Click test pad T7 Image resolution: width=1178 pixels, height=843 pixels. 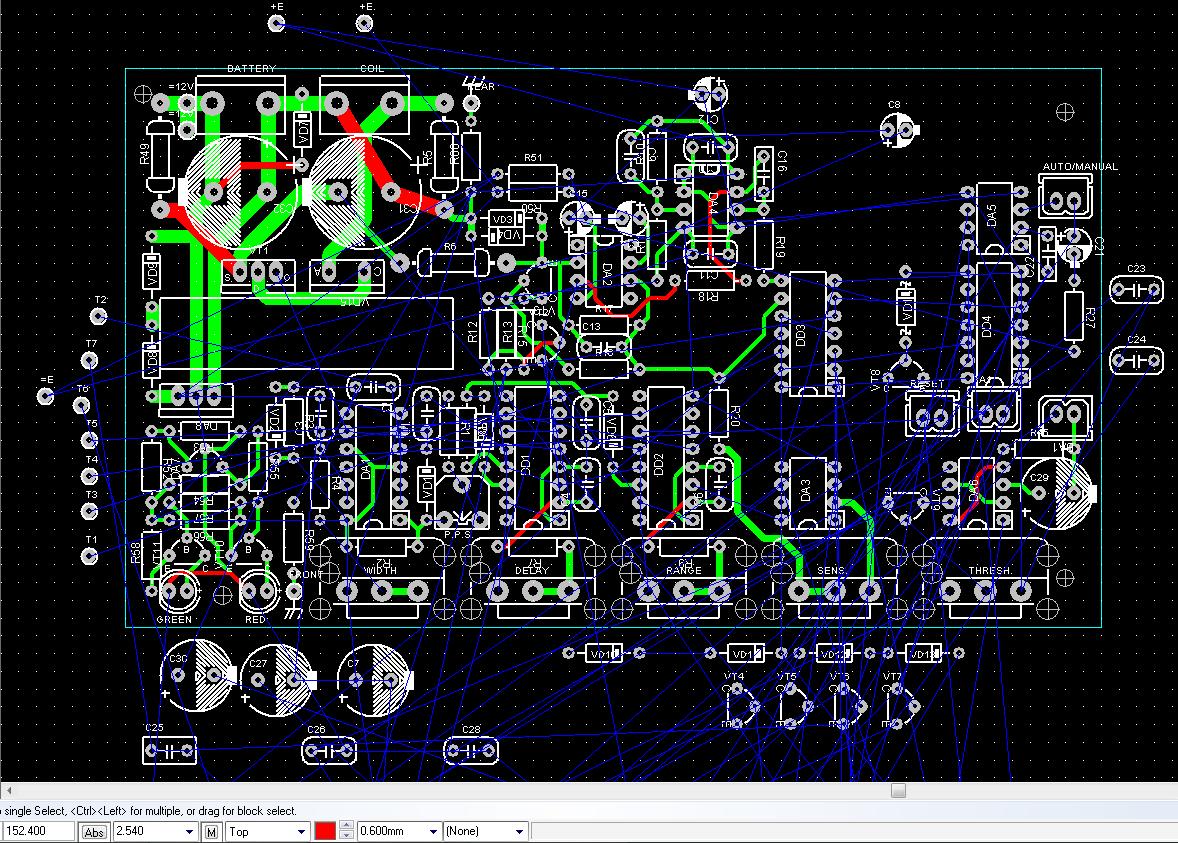click(89, 361)
